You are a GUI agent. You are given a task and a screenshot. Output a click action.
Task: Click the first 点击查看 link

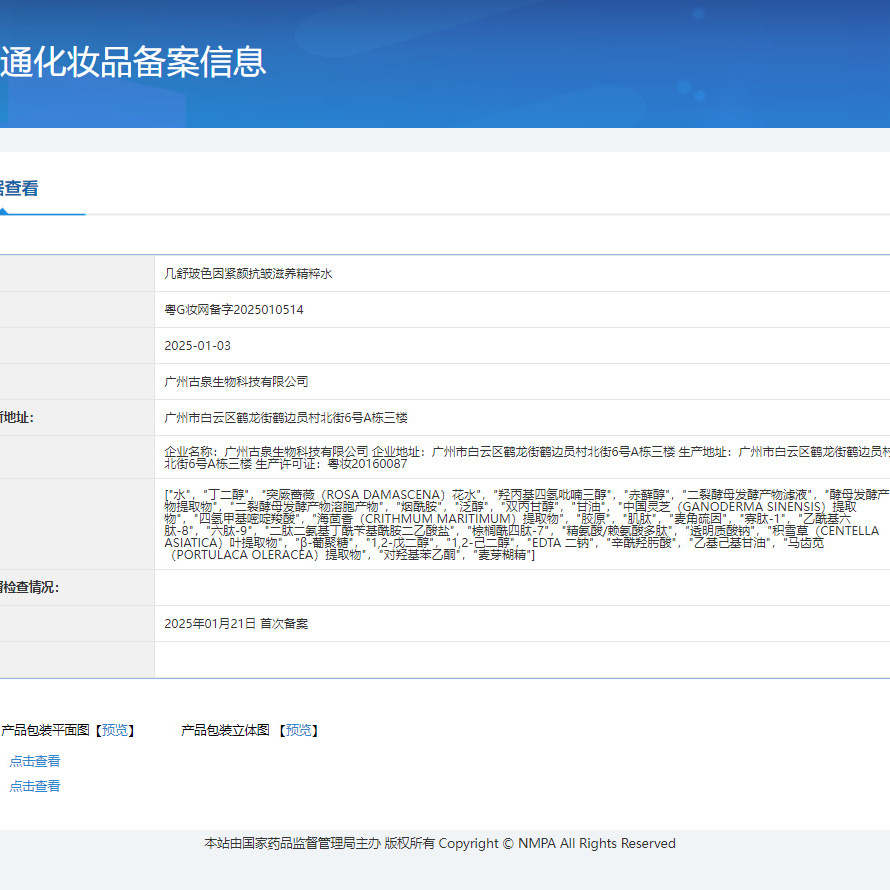(35, 761)
